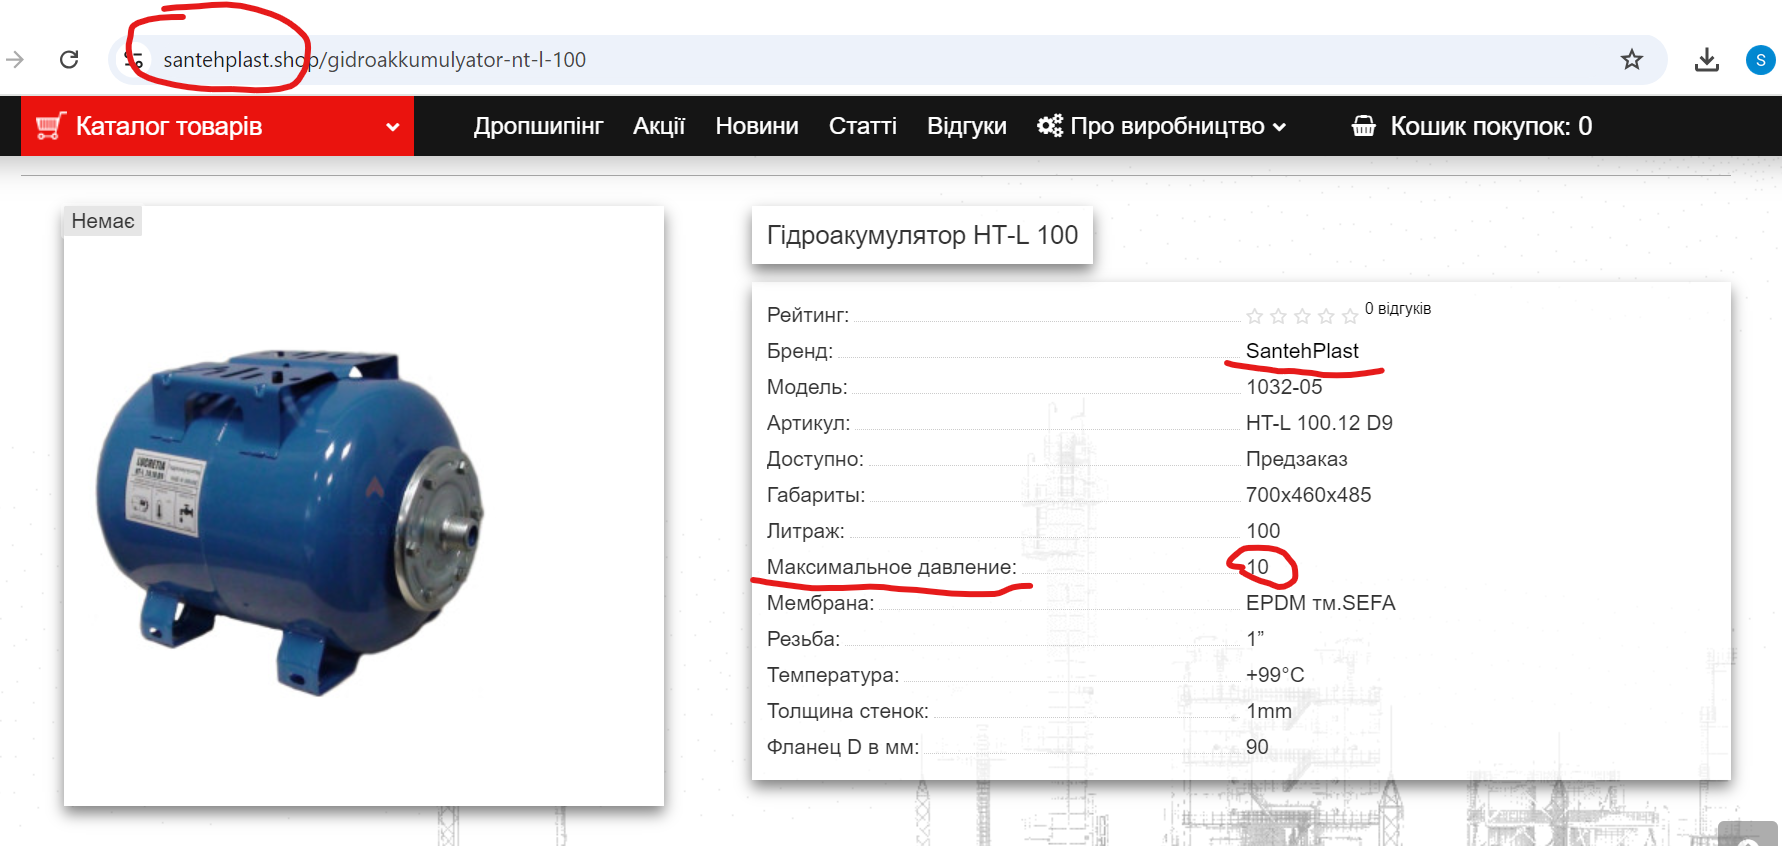Click the site information icon in address bar
Image resolution: width=1782 pixels, height=846 pixels.
coord(134,60)
